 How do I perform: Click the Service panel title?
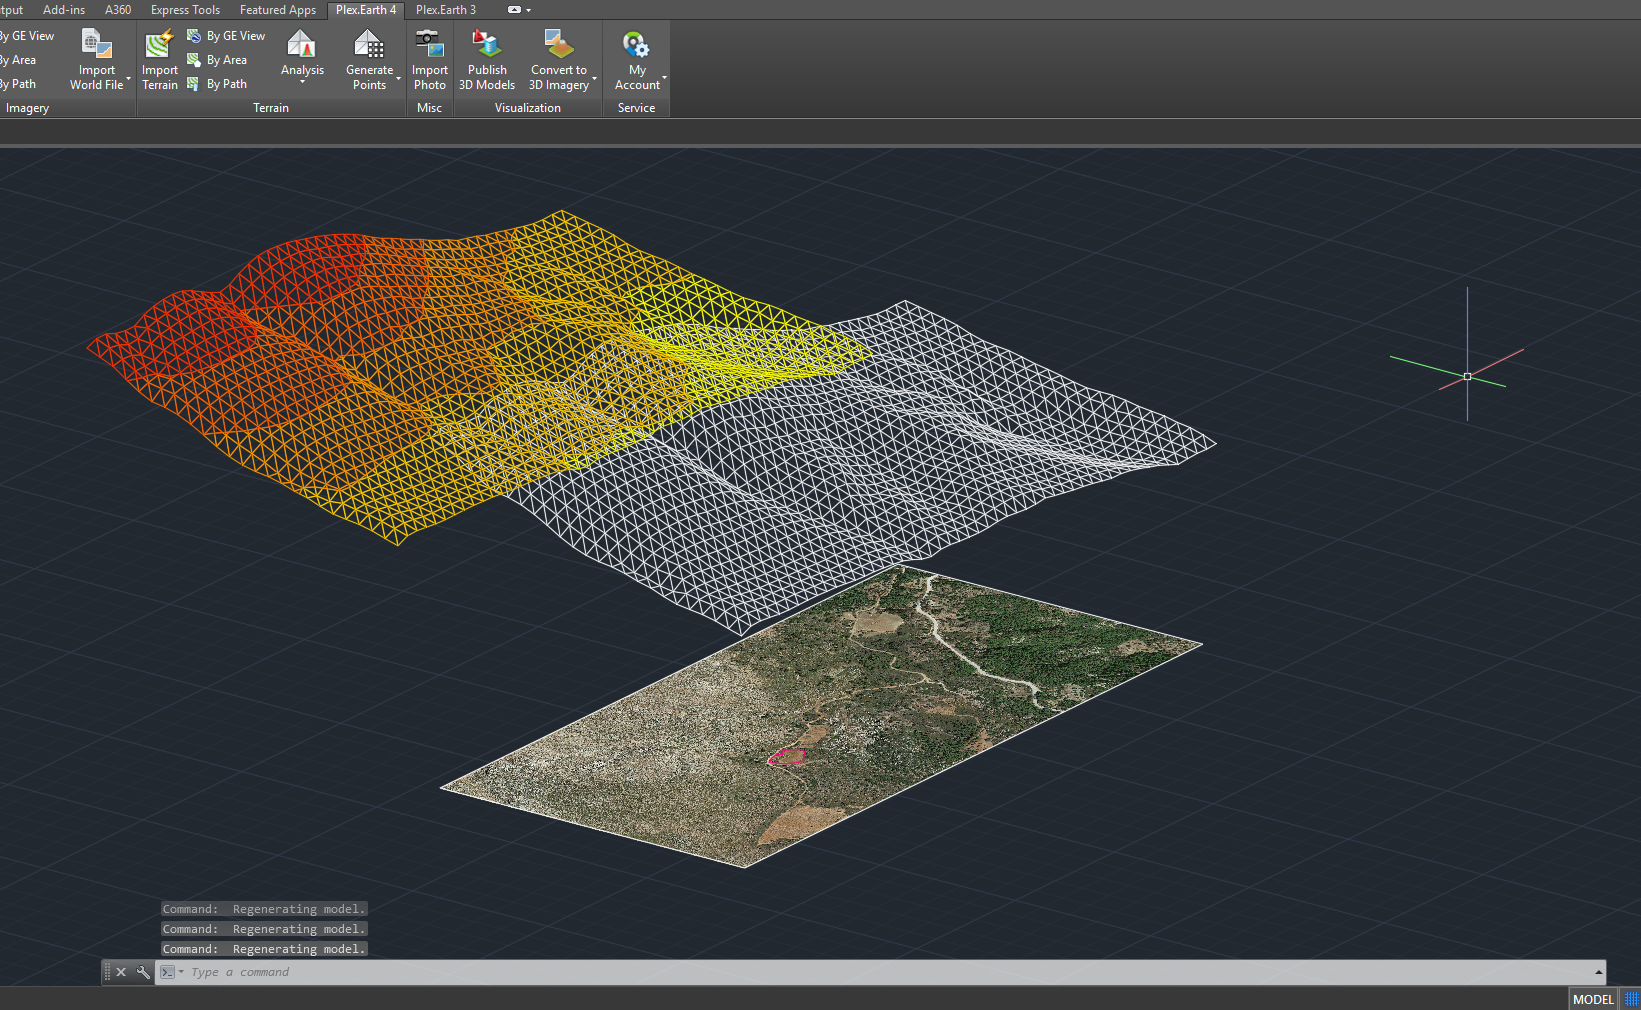(636, 108)
